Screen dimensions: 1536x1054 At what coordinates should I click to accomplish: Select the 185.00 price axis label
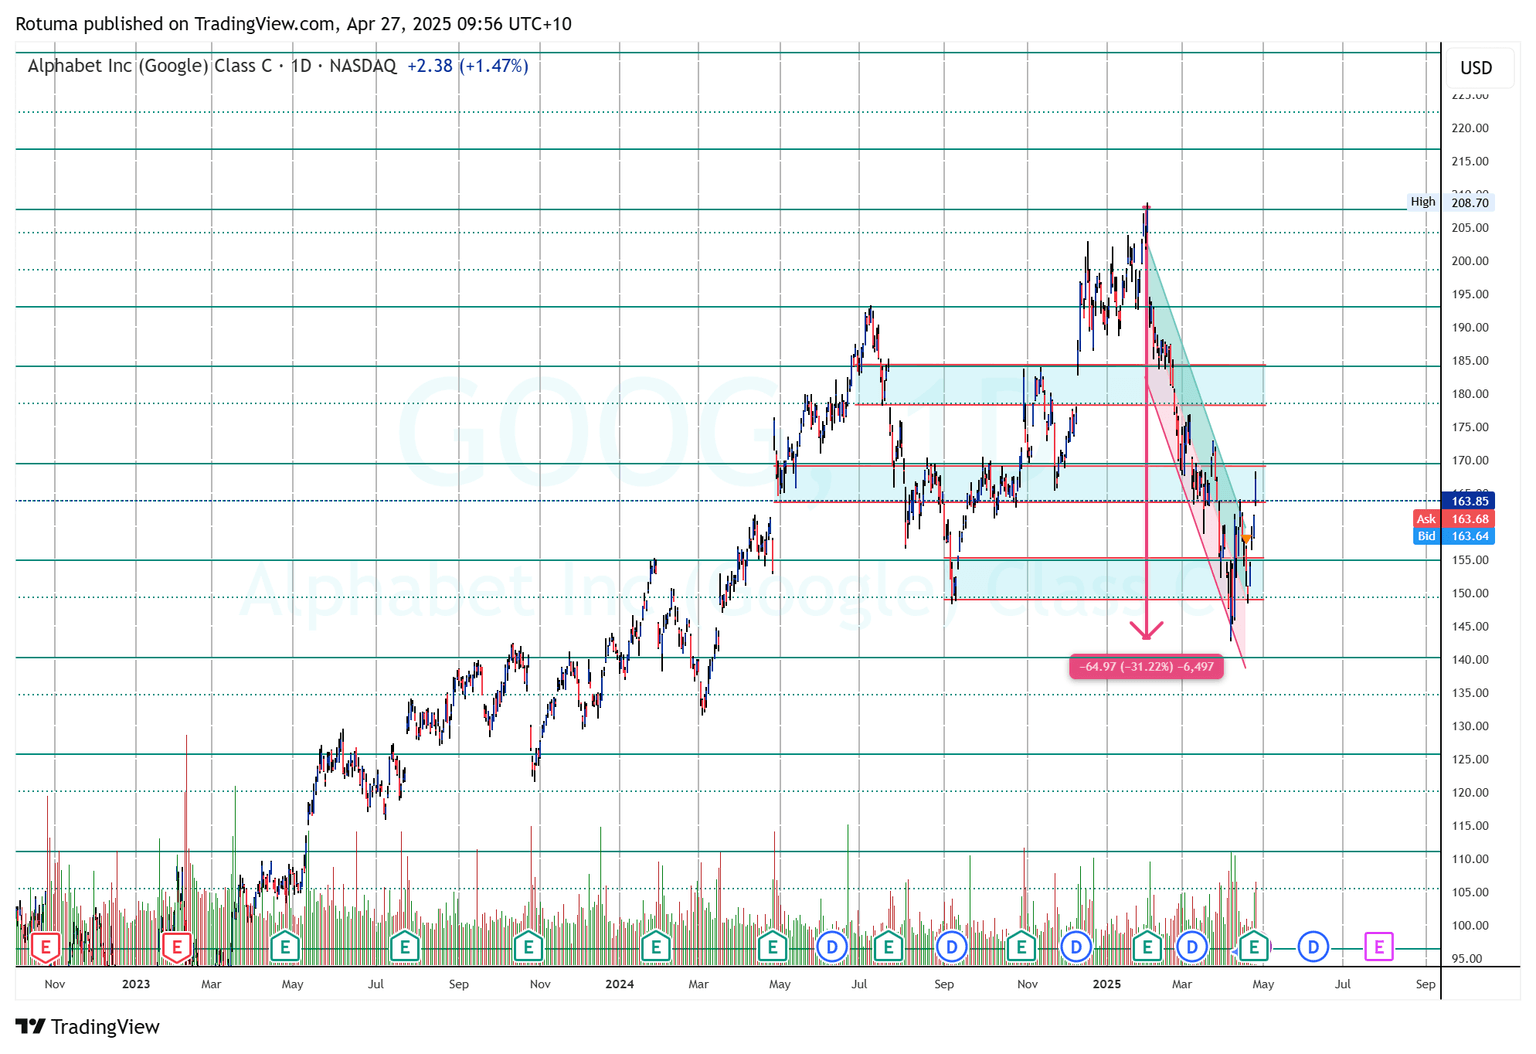(1470, 361)
